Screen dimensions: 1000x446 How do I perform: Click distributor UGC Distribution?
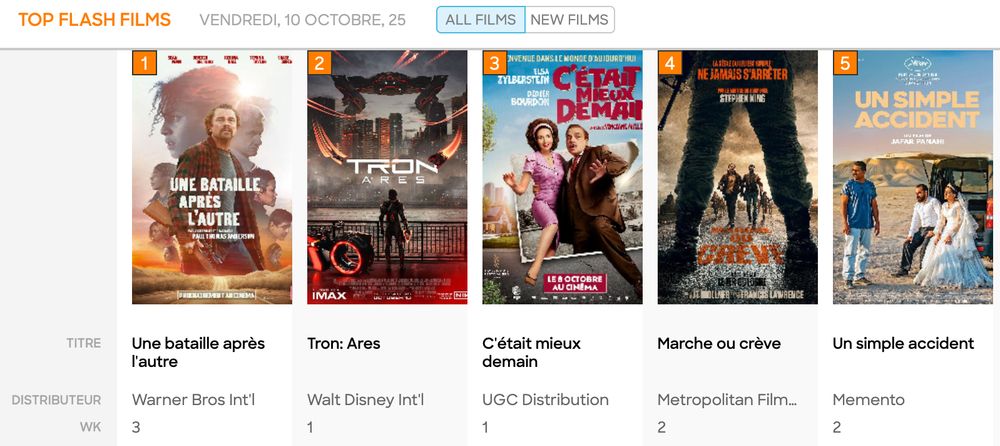point(545,400)
